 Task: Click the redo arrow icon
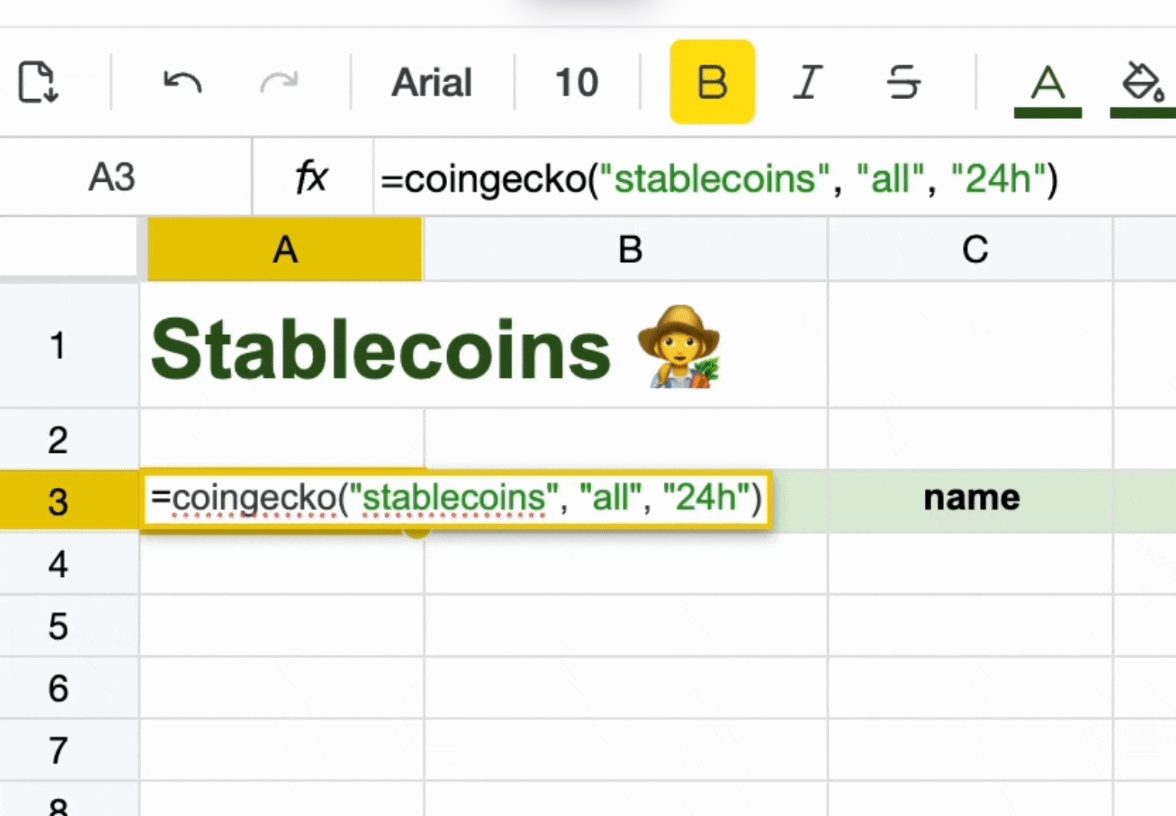click(278, 82)
